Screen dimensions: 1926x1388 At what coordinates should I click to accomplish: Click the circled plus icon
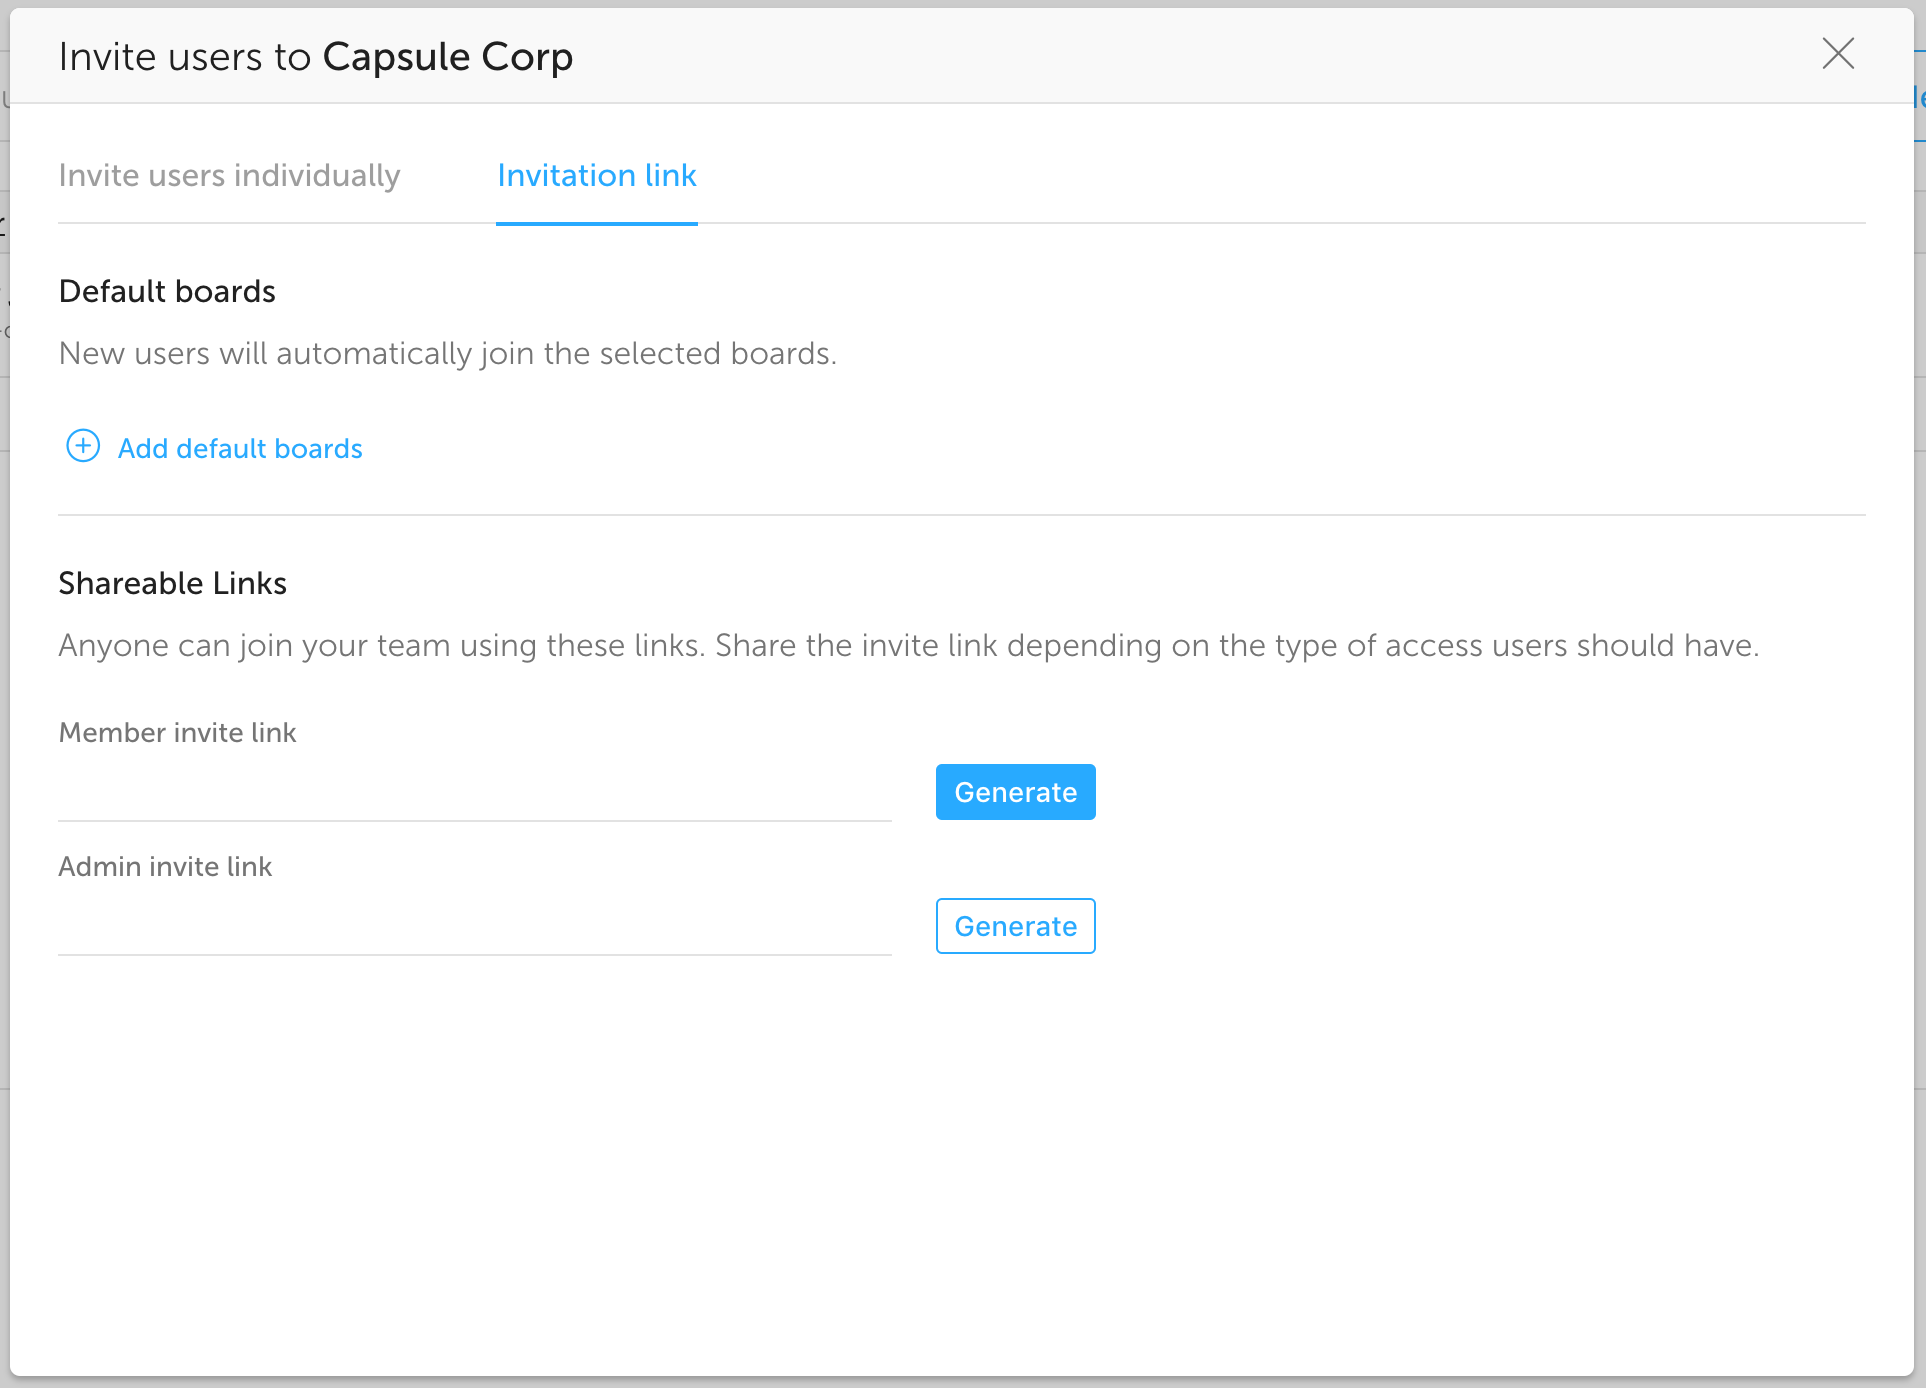click(x=83, y=446)
